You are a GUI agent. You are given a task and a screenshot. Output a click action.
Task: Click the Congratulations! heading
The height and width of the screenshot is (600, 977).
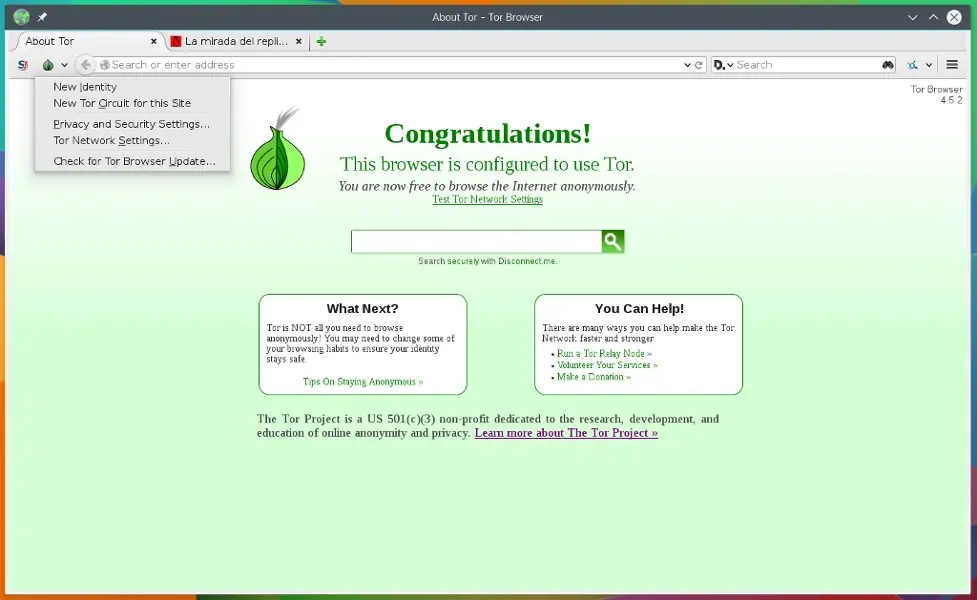click(x=488, y=134)
